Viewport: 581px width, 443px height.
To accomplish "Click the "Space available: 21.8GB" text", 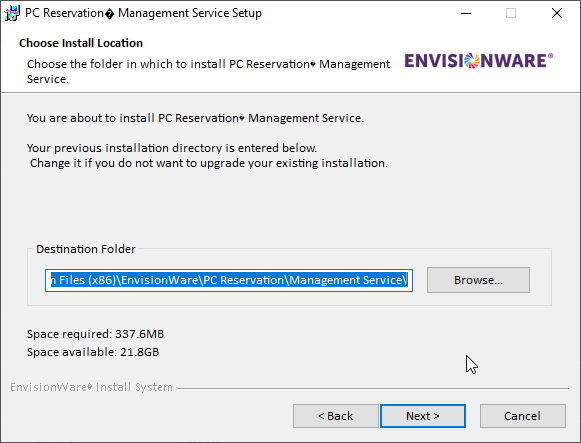I will point(93,352).
